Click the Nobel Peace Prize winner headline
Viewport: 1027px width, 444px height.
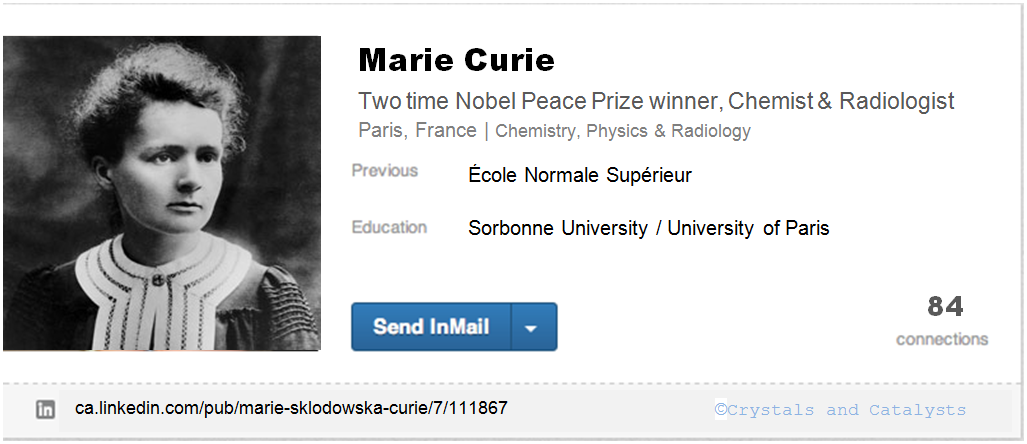point(538,101)
